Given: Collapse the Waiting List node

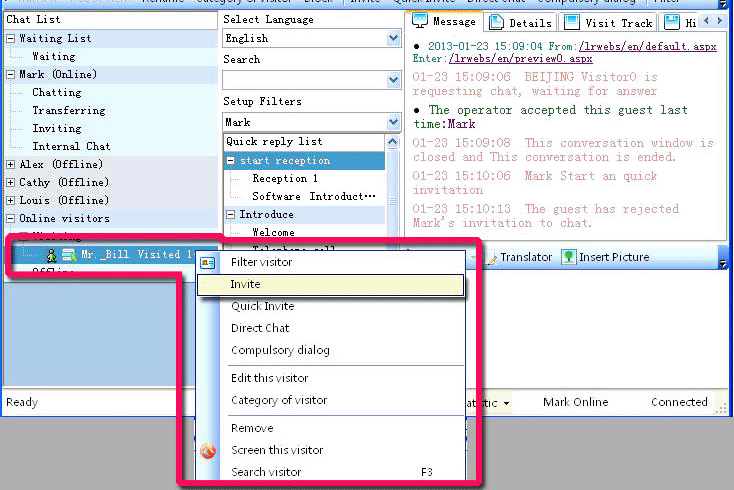Looking at the screenshot, I should 10,39.
